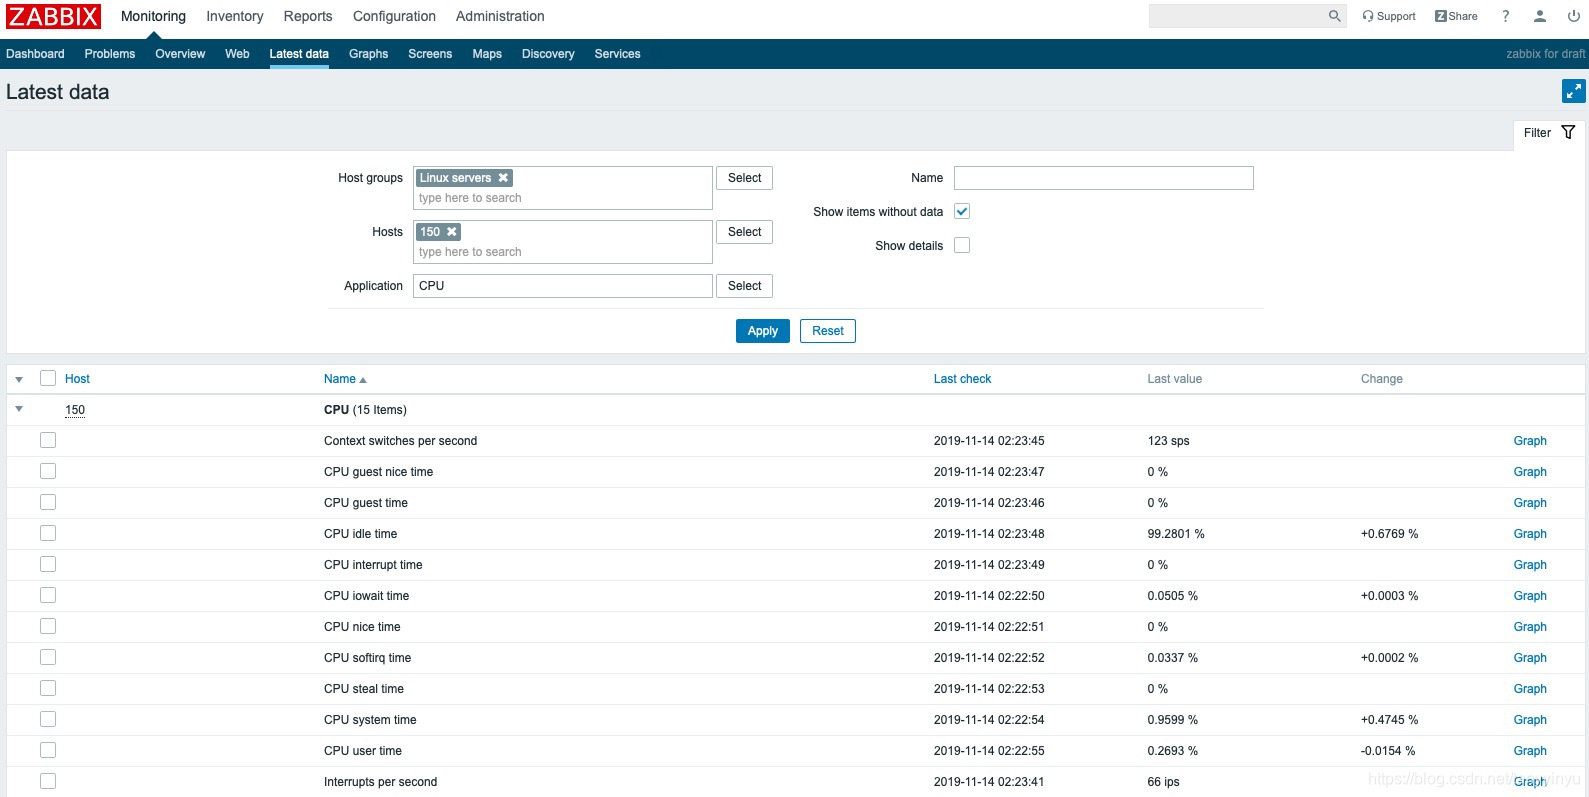Go to Overview submenu
The width and height of the screenshot is (1589, 797).
pyautogui.click(x=180, y=54)
